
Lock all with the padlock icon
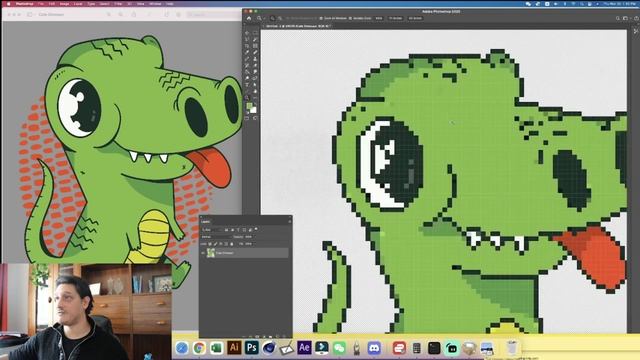pos(231,244)
